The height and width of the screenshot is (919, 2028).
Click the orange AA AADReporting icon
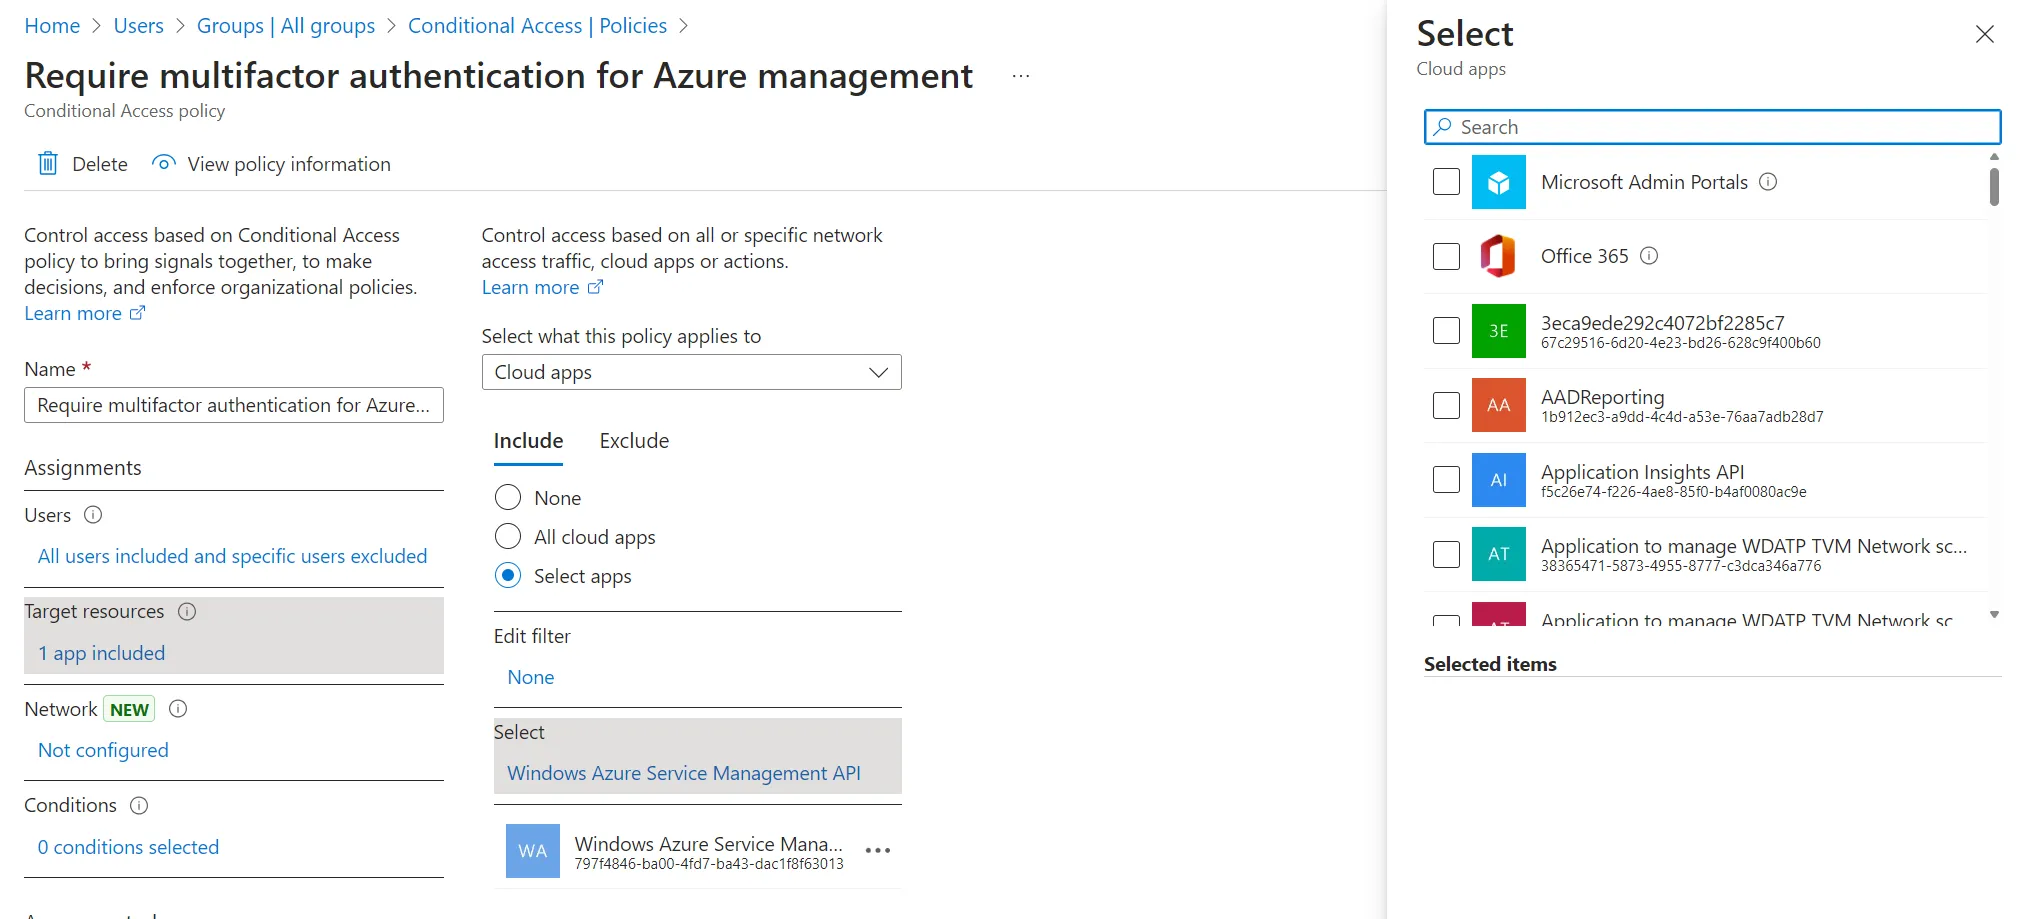pyautogui.click(x=1498, y=405)
